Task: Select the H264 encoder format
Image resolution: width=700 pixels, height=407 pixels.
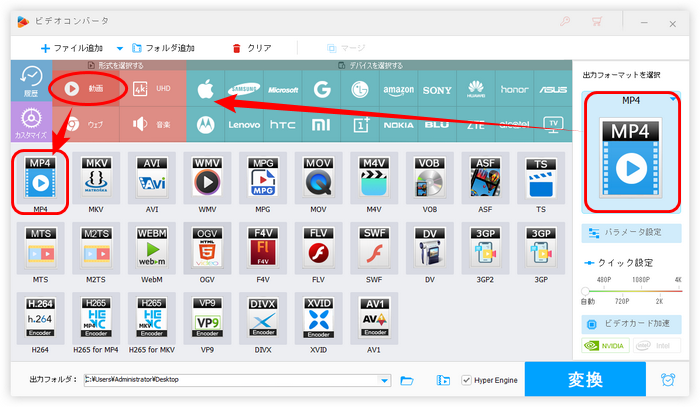Action: coord(41,318)
